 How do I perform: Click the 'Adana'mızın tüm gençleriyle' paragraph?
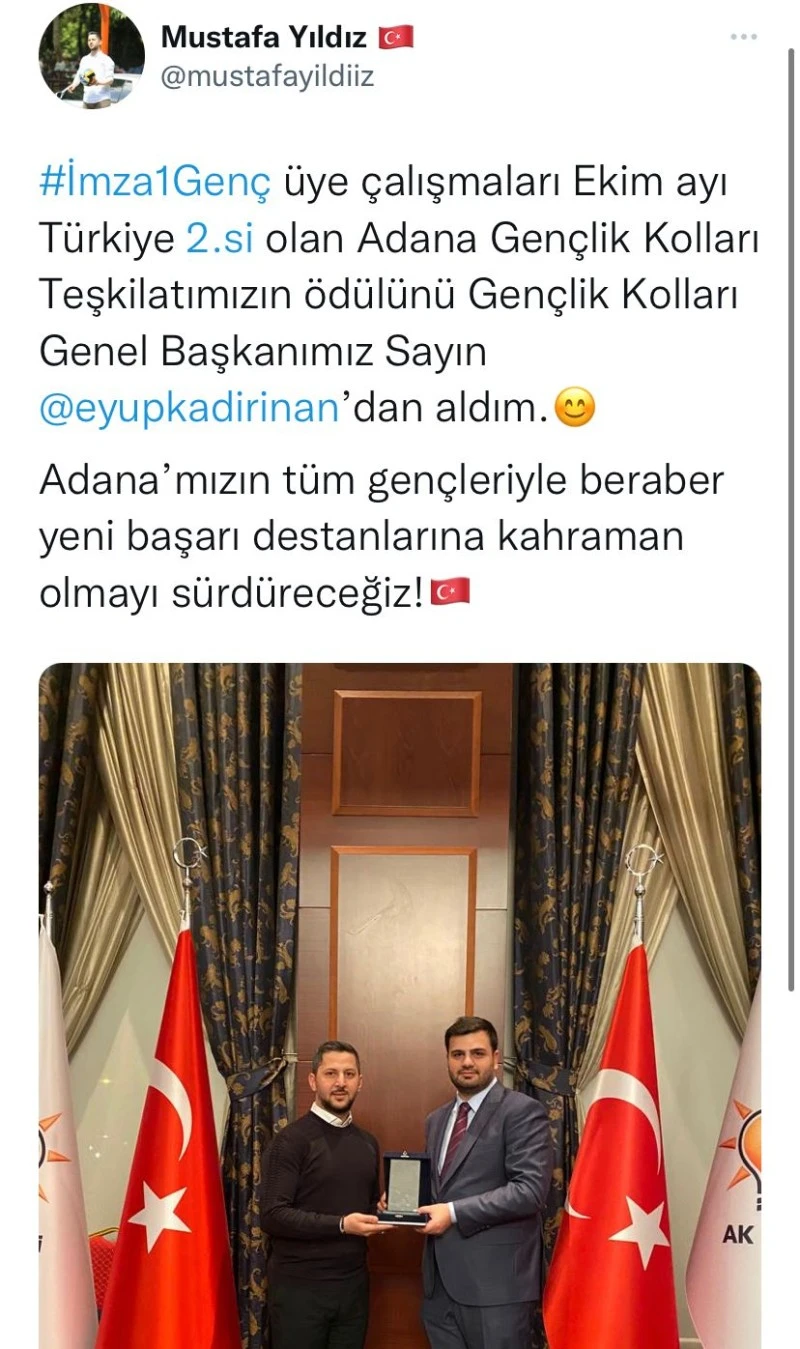point(380,537)
